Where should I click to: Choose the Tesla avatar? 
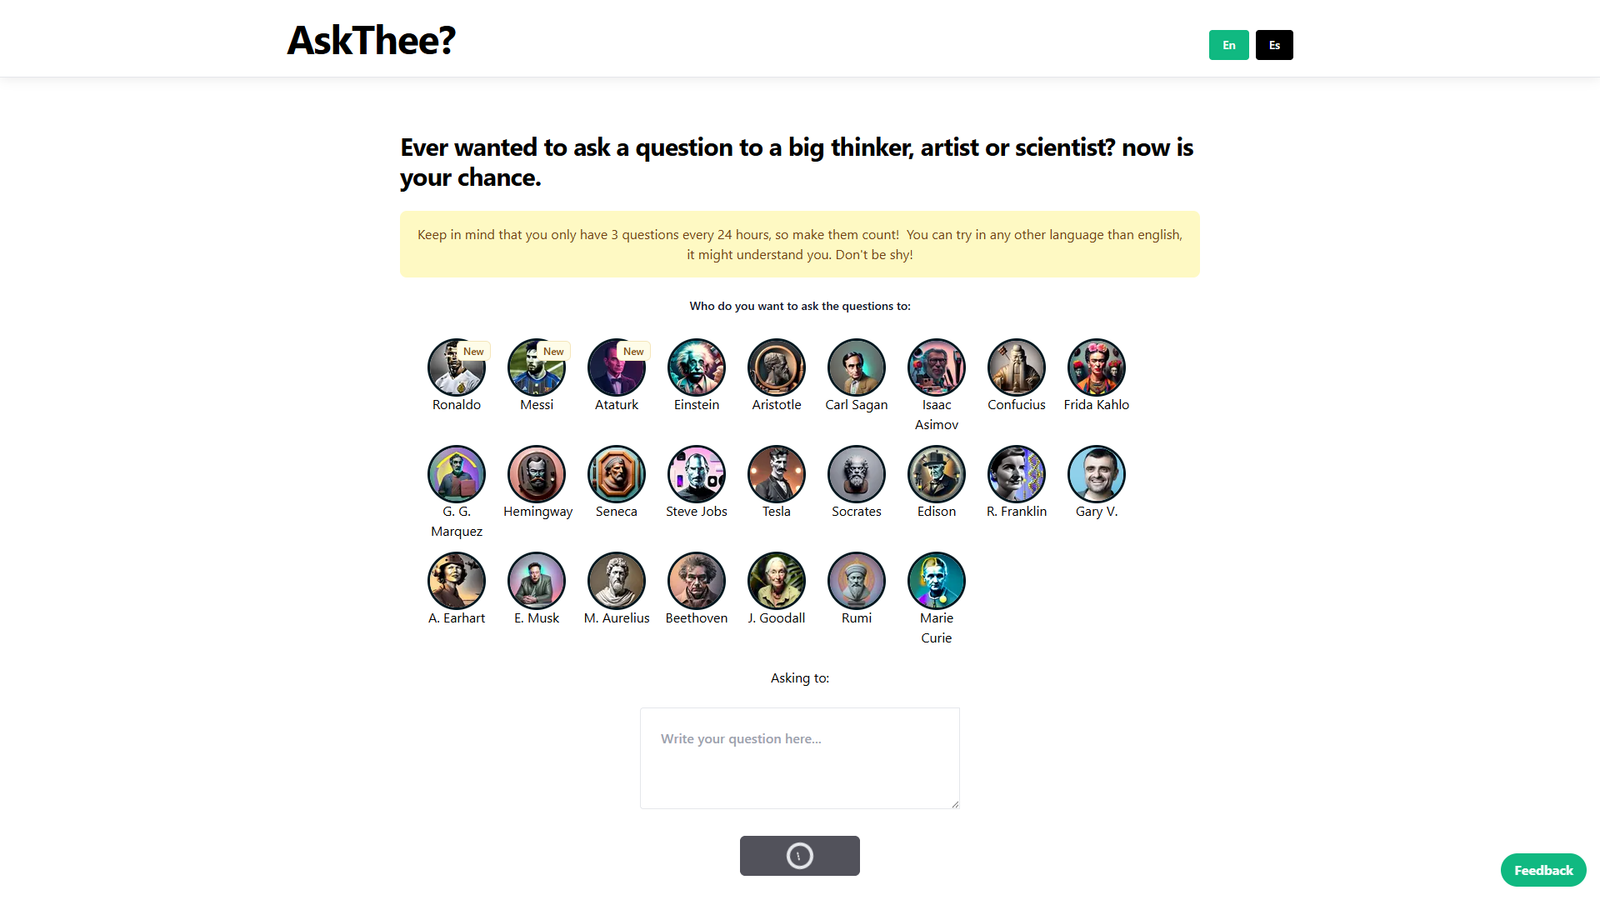click(x=776, y=474)
